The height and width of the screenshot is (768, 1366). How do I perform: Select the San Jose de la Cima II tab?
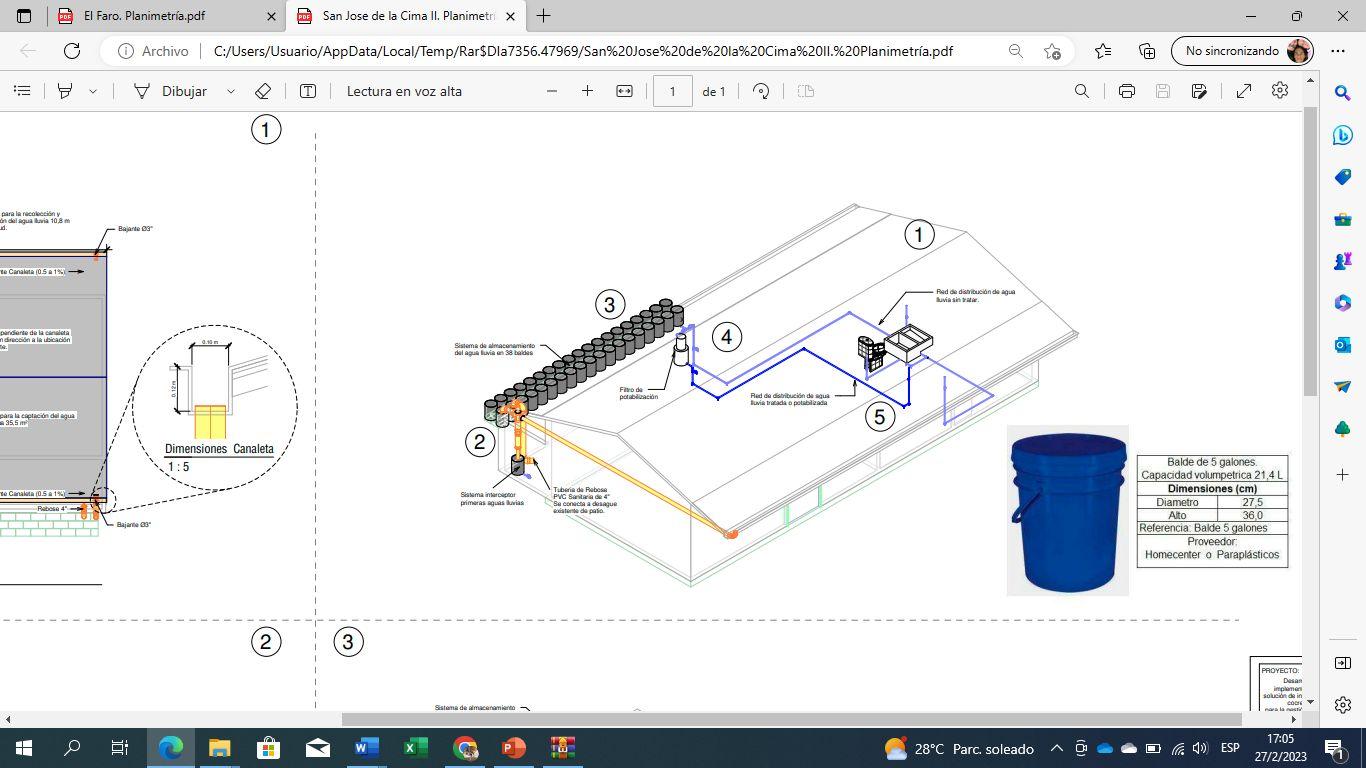coord(407,16)
